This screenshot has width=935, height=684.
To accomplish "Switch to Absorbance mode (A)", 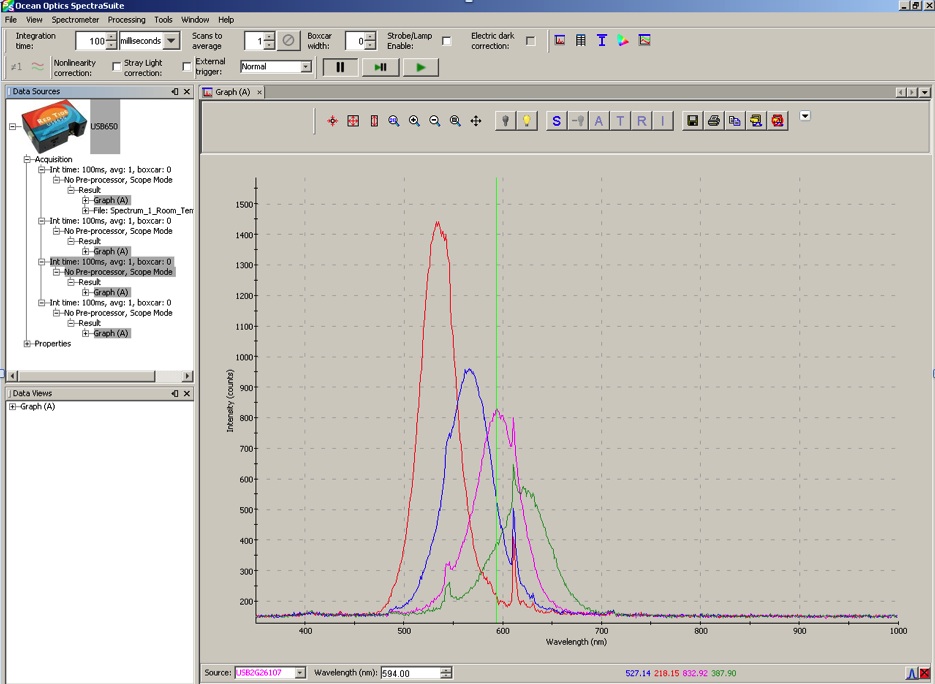I will pos(599,121).
